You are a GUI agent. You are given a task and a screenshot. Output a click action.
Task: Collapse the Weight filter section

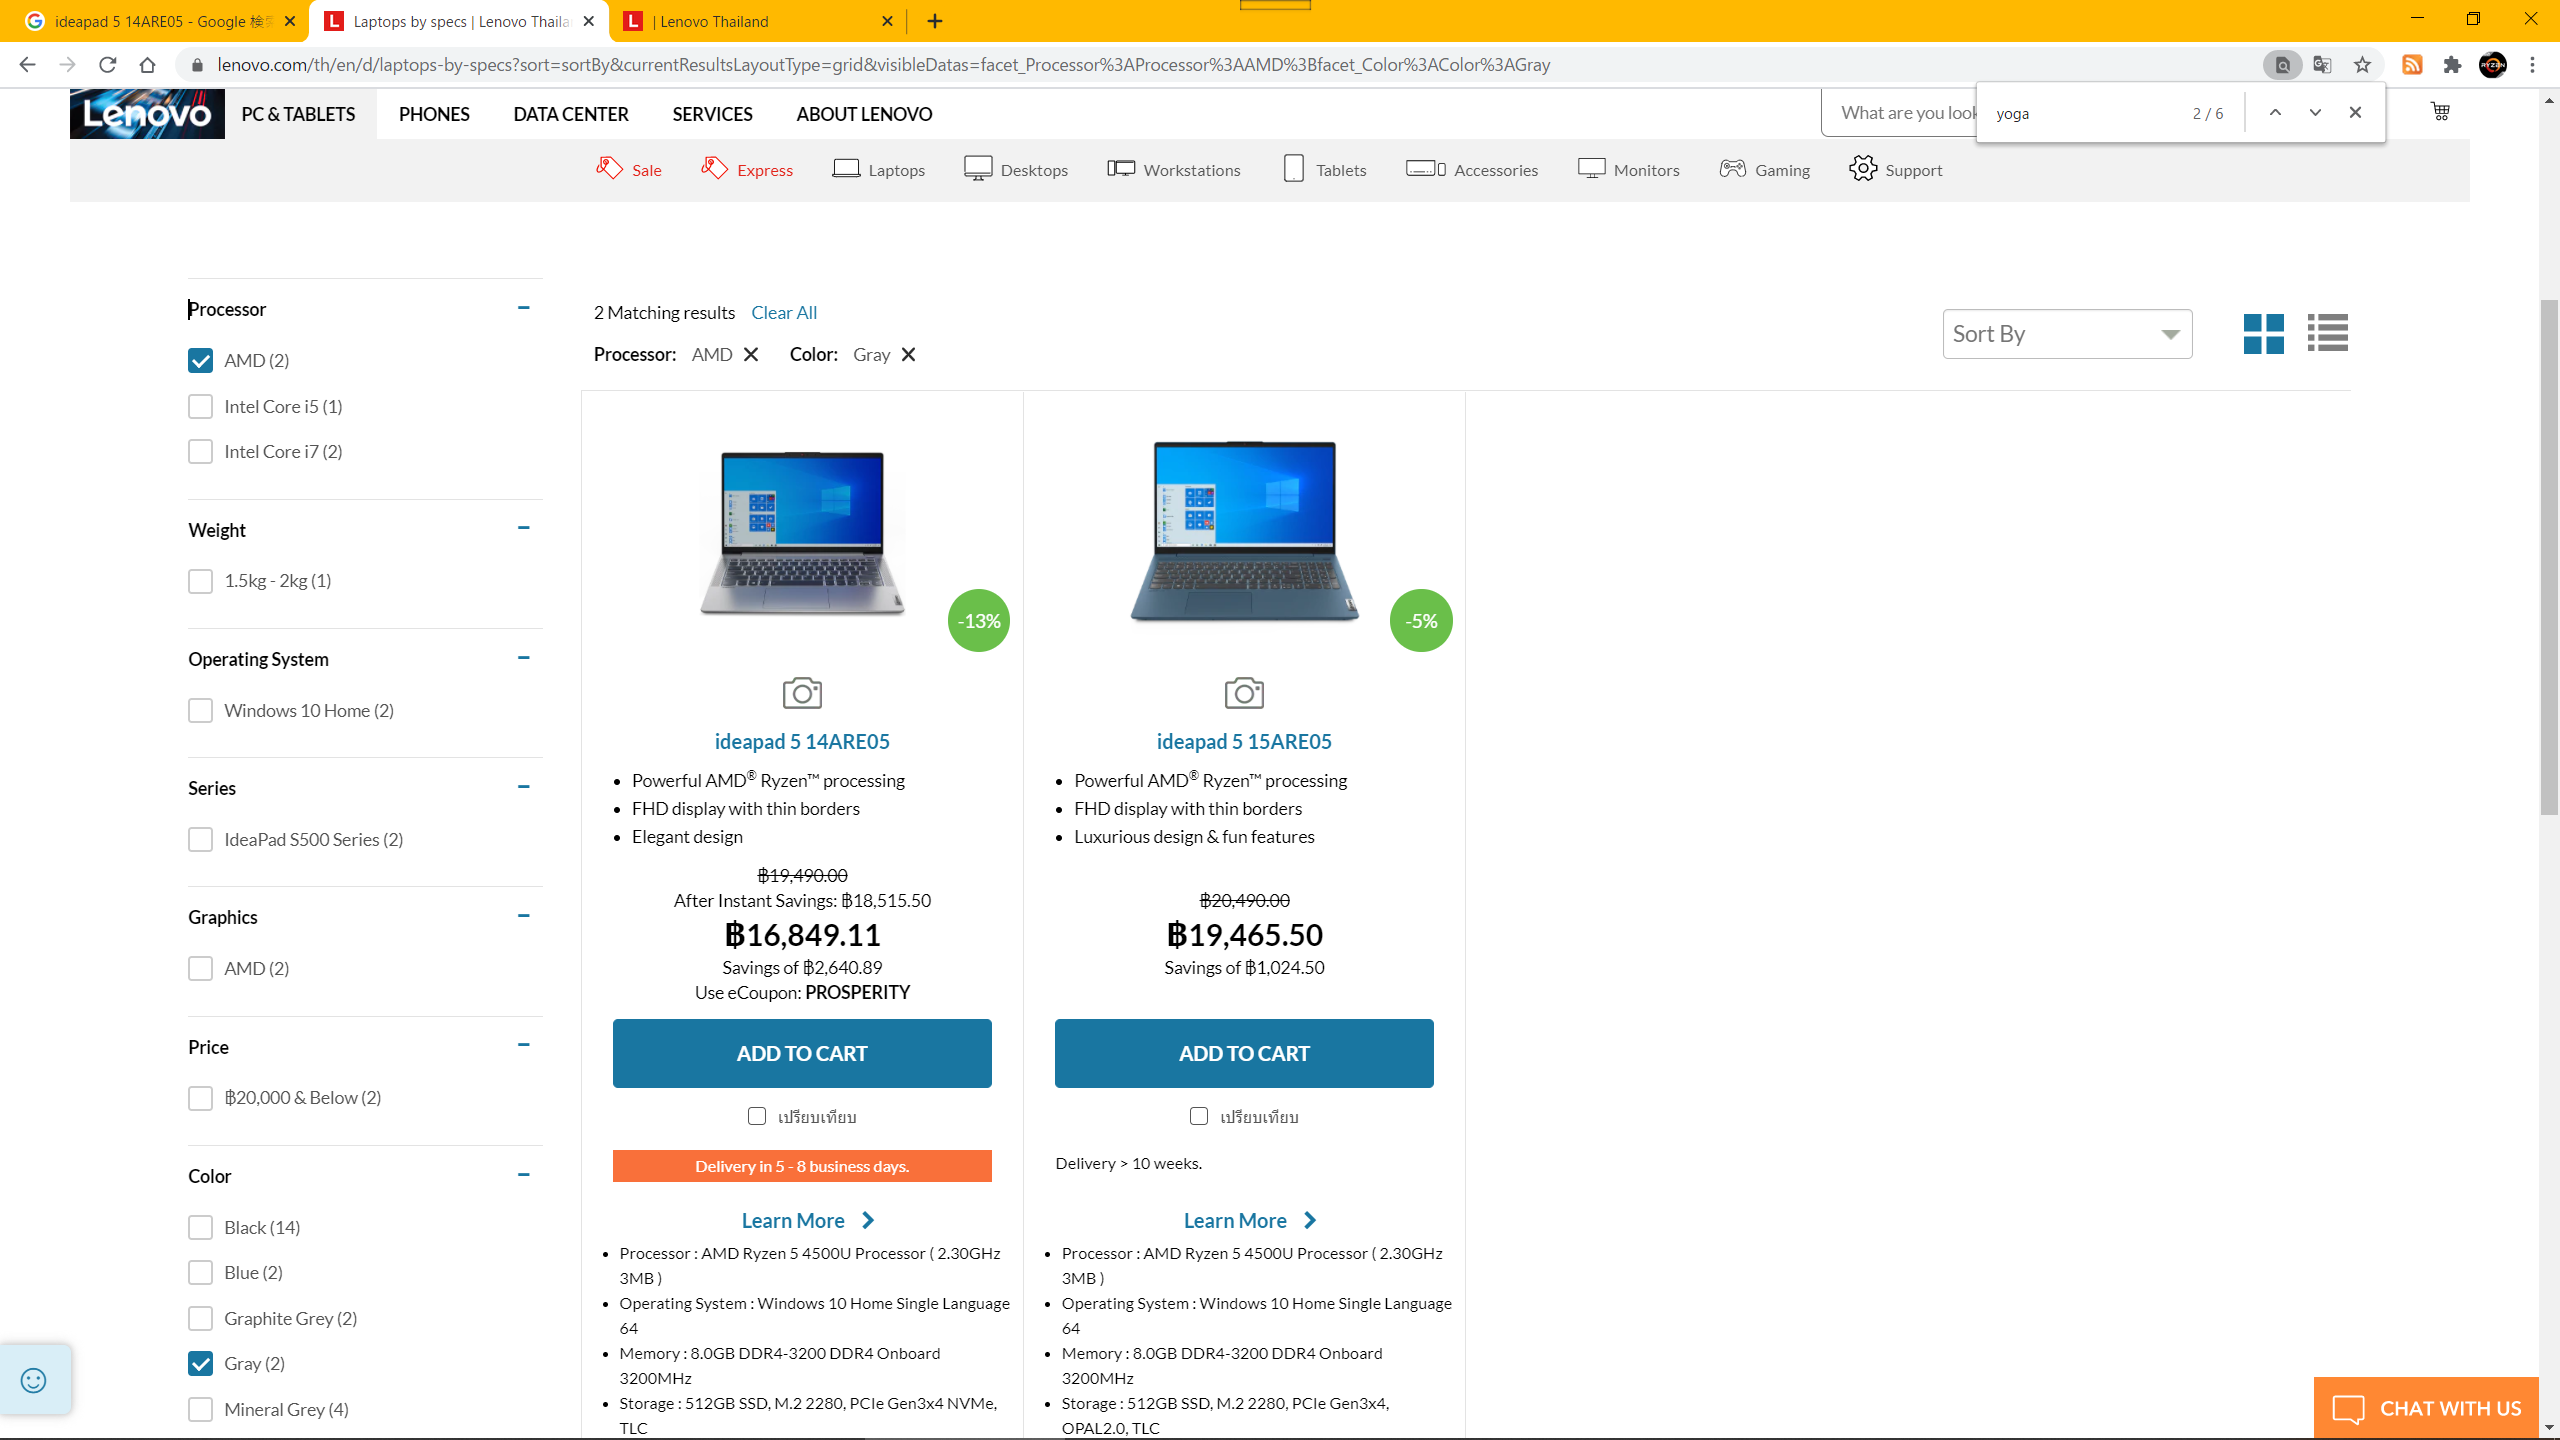point(523,528)
